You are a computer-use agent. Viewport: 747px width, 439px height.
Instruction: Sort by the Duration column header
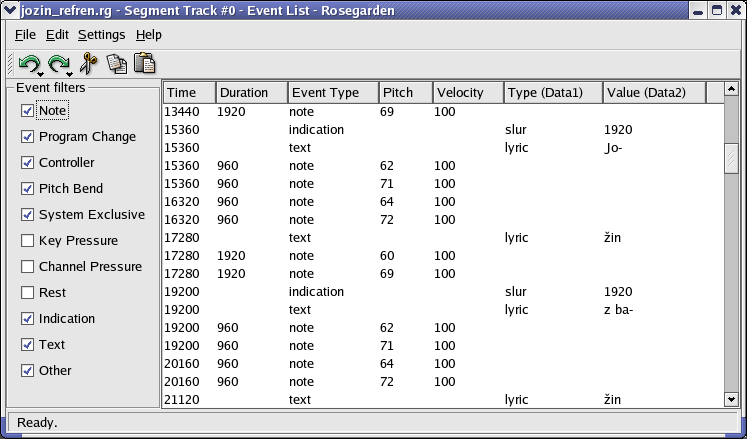point(252,92)
